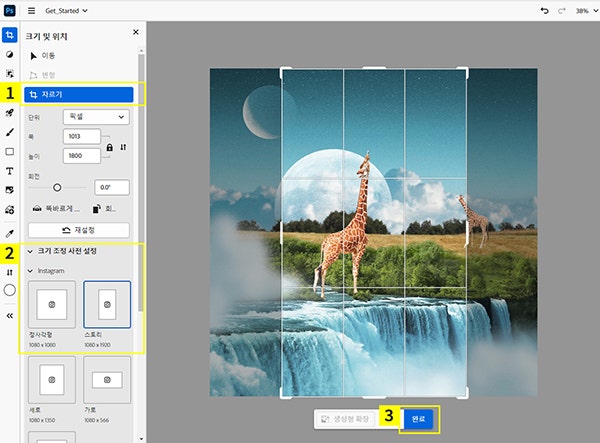Click the Undo arrow icon
This screenshot has height=443, width=600.
point(544,10)
